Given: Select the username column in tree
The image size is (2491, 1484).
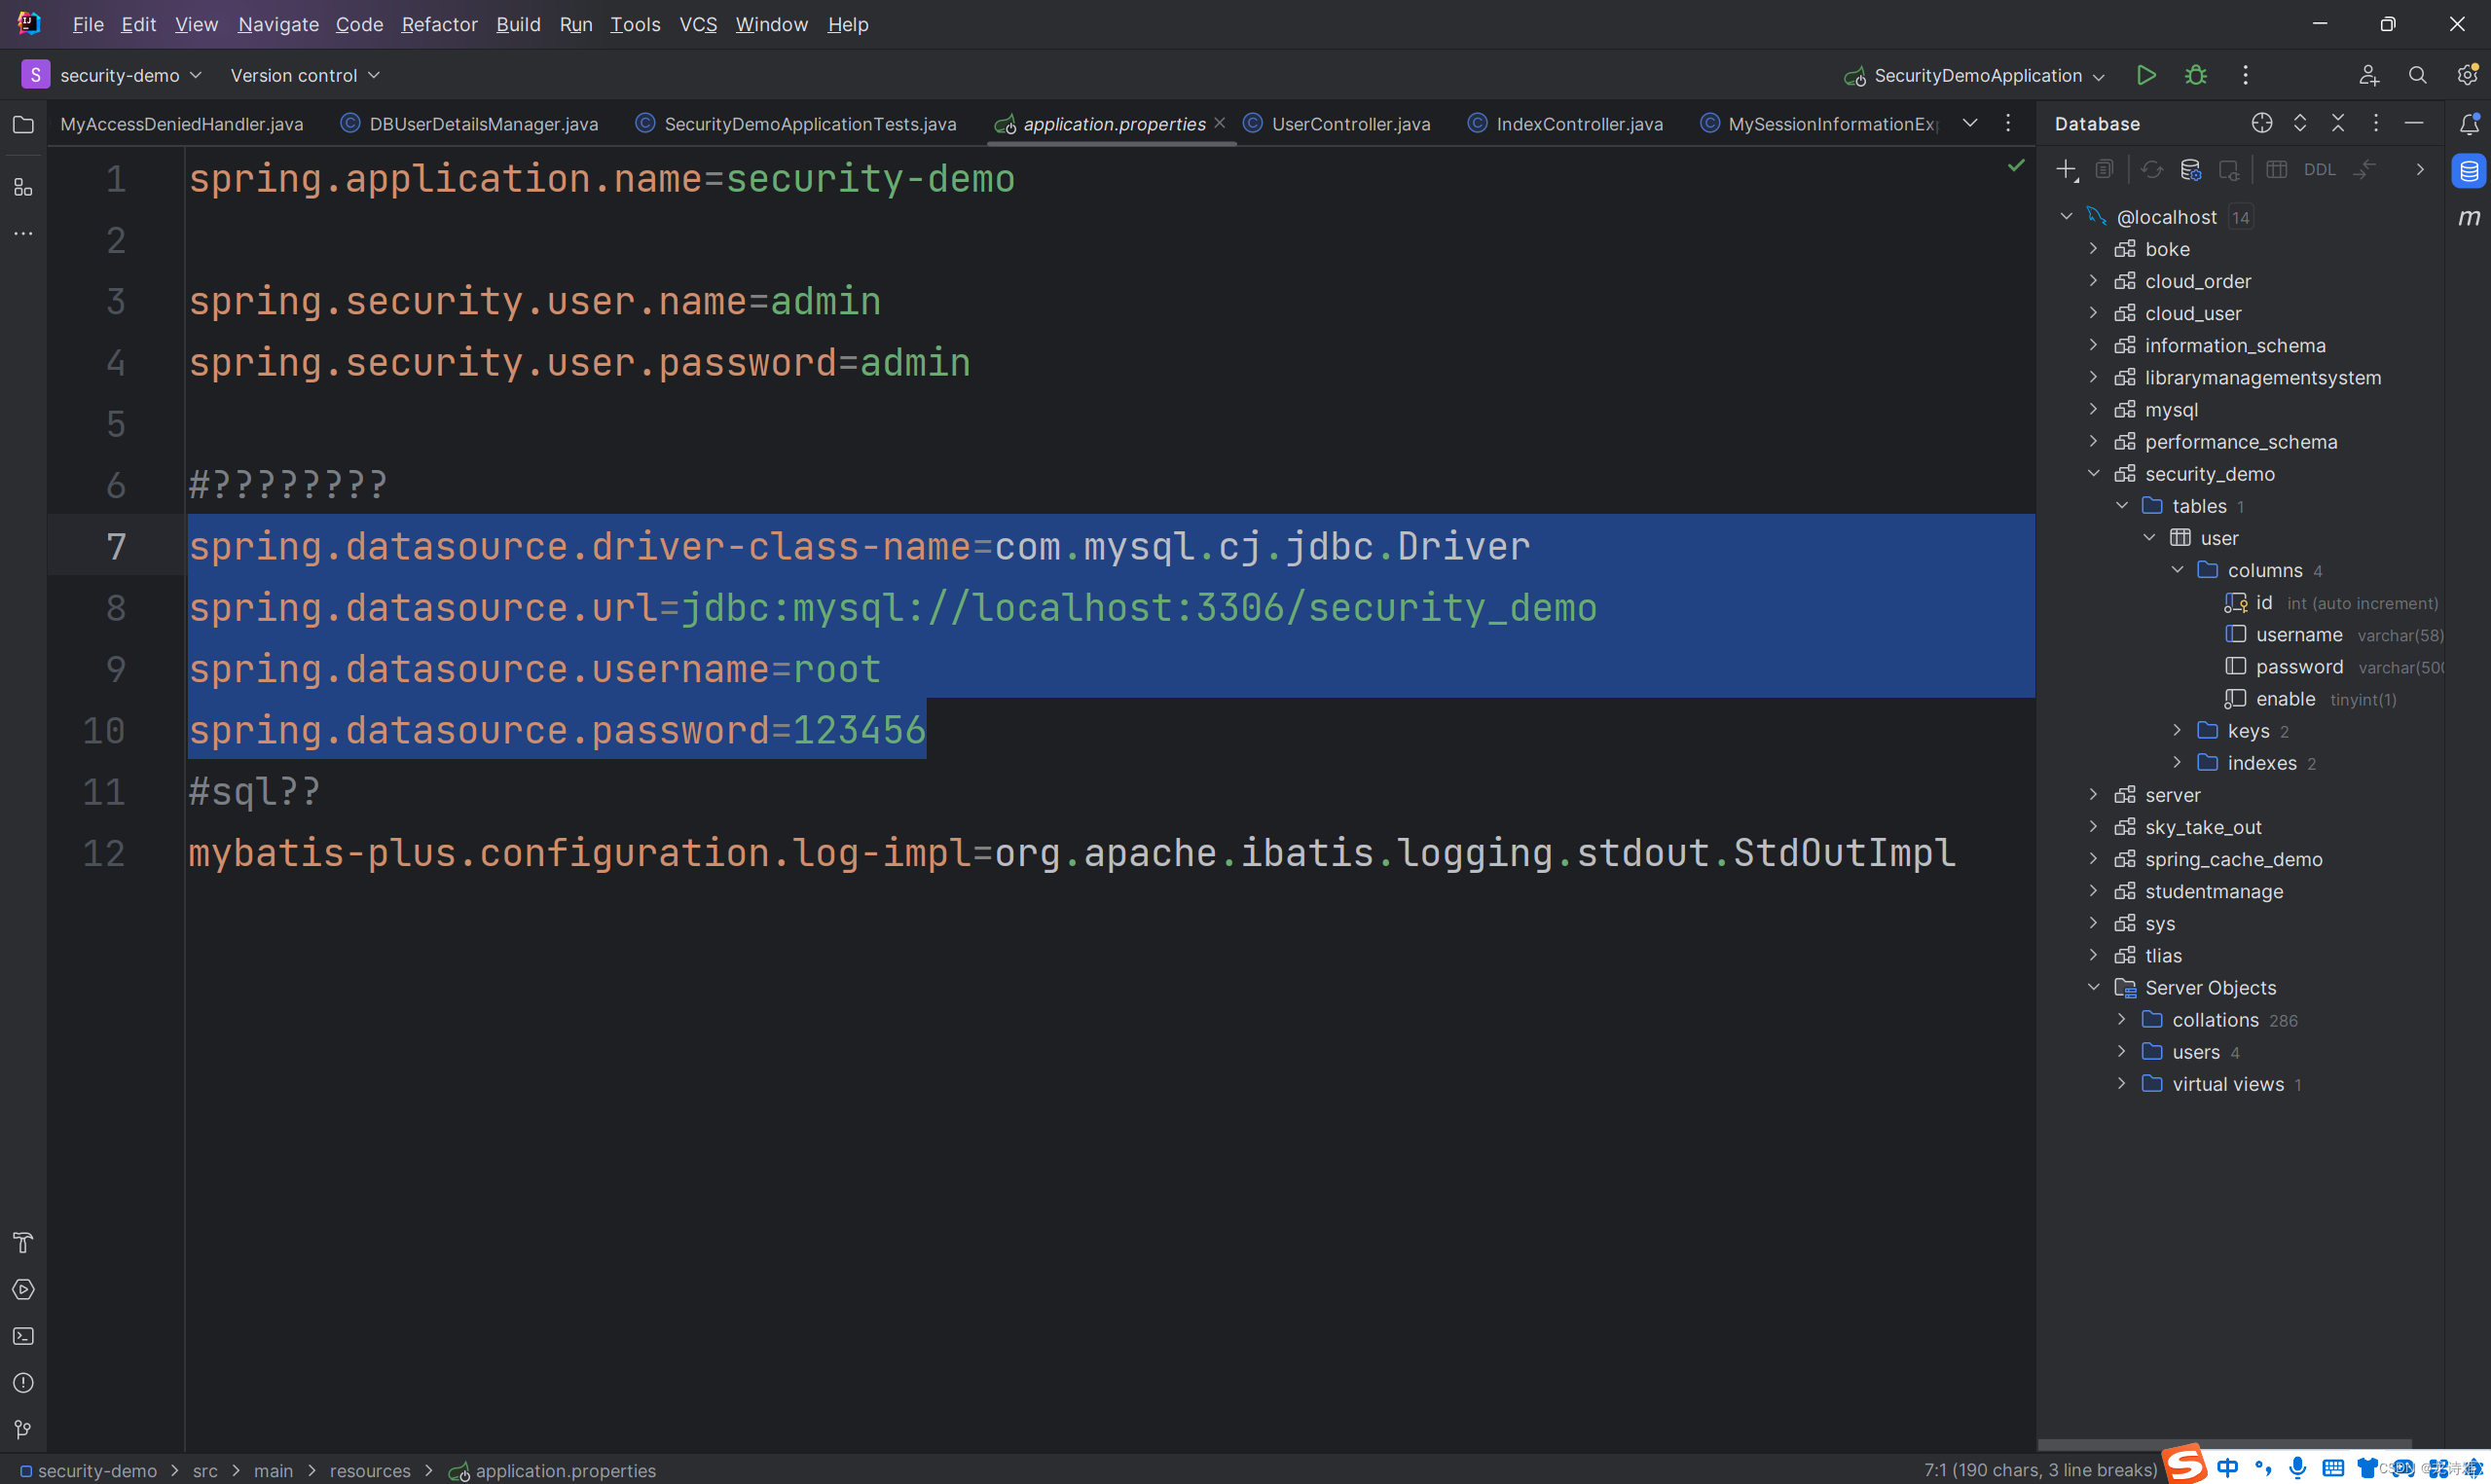Looking at the screenshot, I should tap(2298, 635).
